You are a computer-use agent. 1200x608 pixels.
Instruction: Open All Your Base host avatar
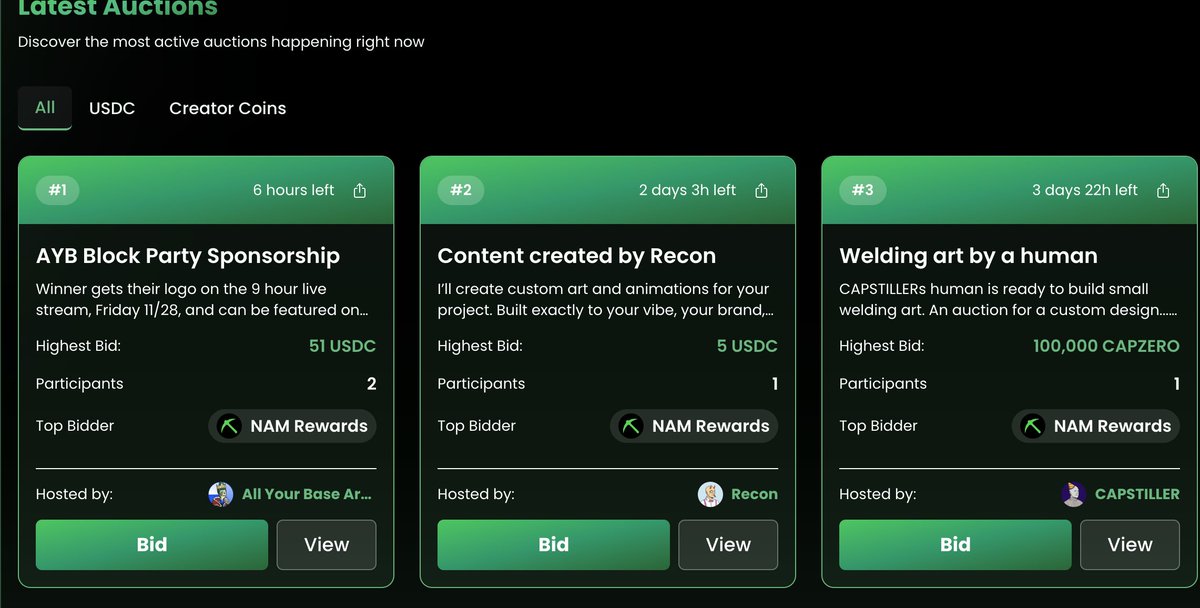[x=220, y=494]
